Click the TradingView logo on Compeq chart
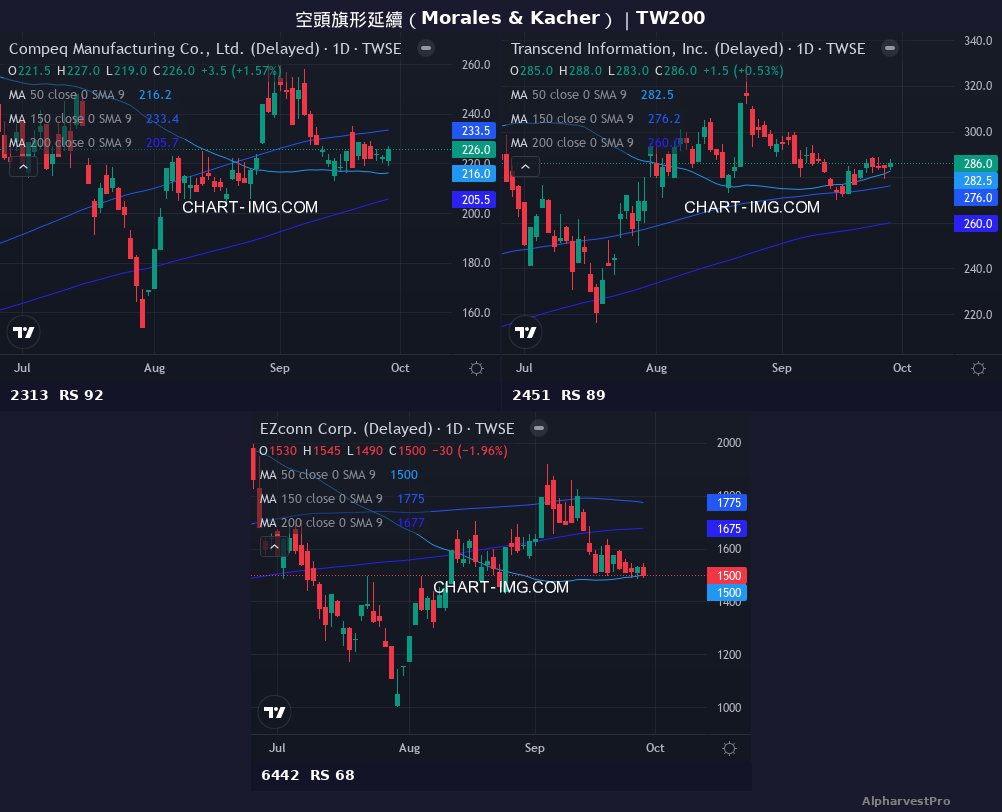 [24, 332]
